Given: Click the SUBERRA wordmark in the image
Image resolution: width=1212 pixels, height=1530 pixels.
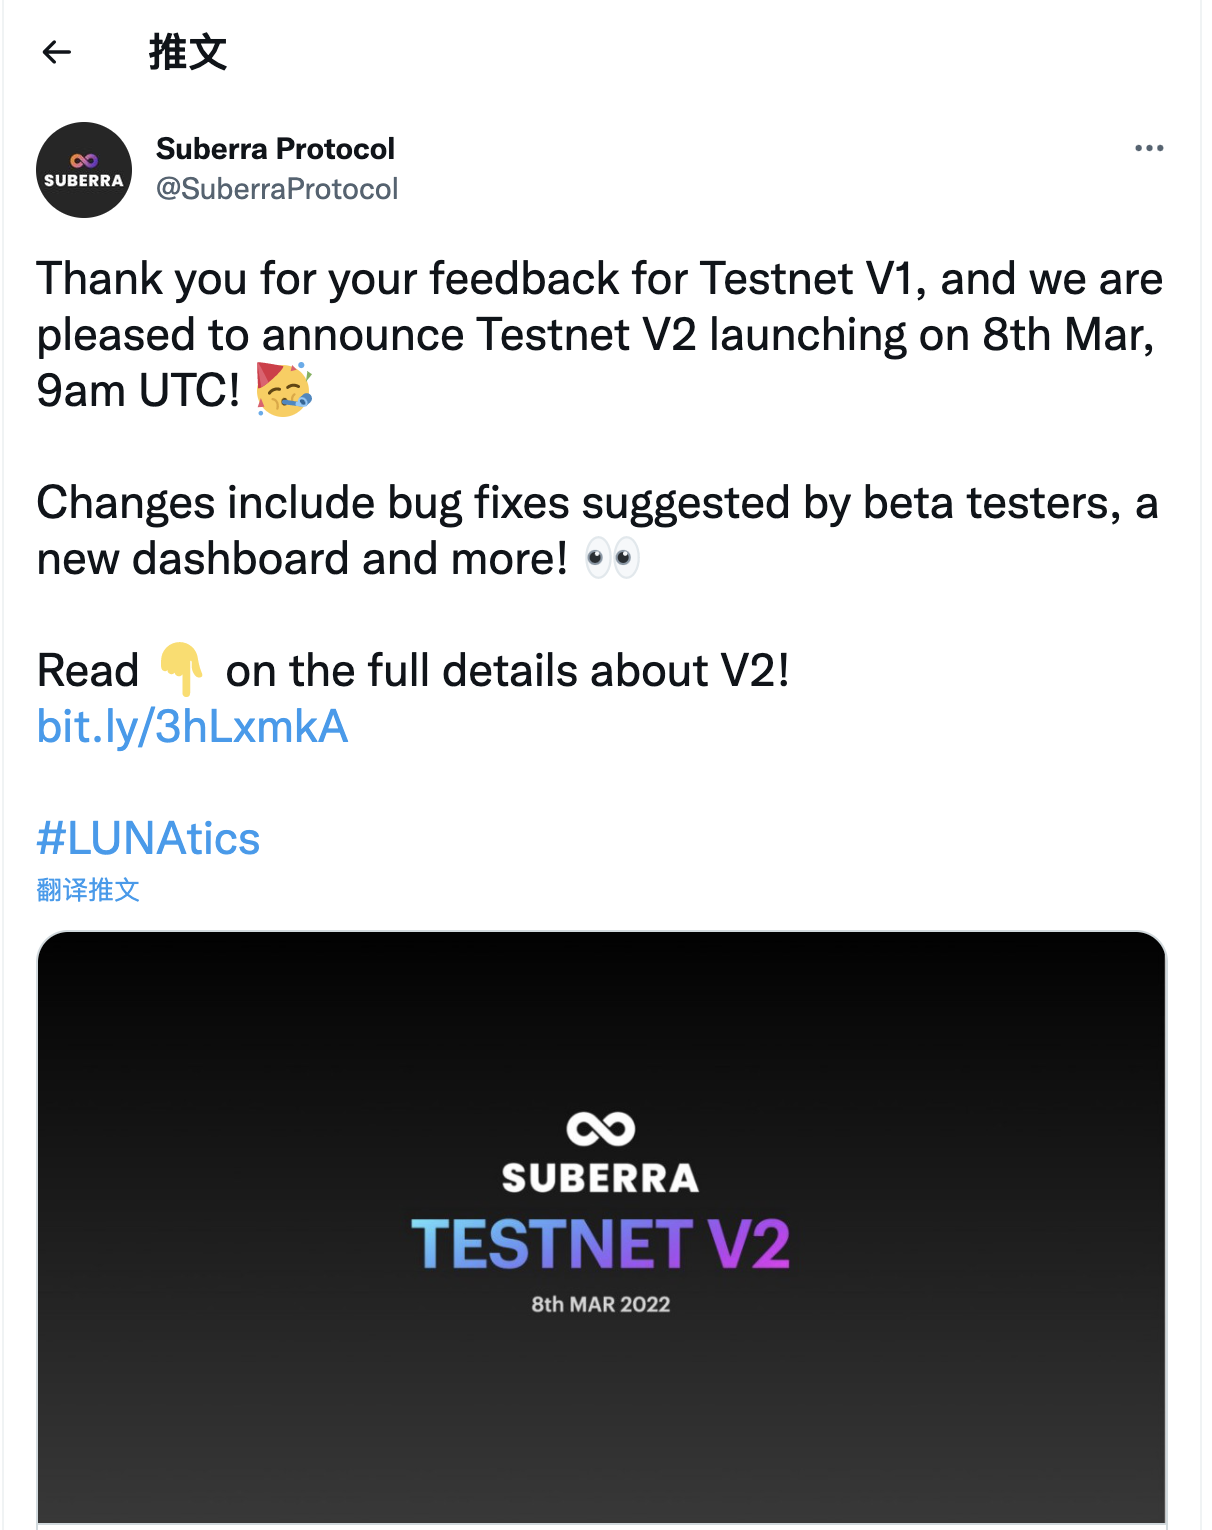Looking at the screenshot, I should pyautogui.click(x=600, y=1178).
